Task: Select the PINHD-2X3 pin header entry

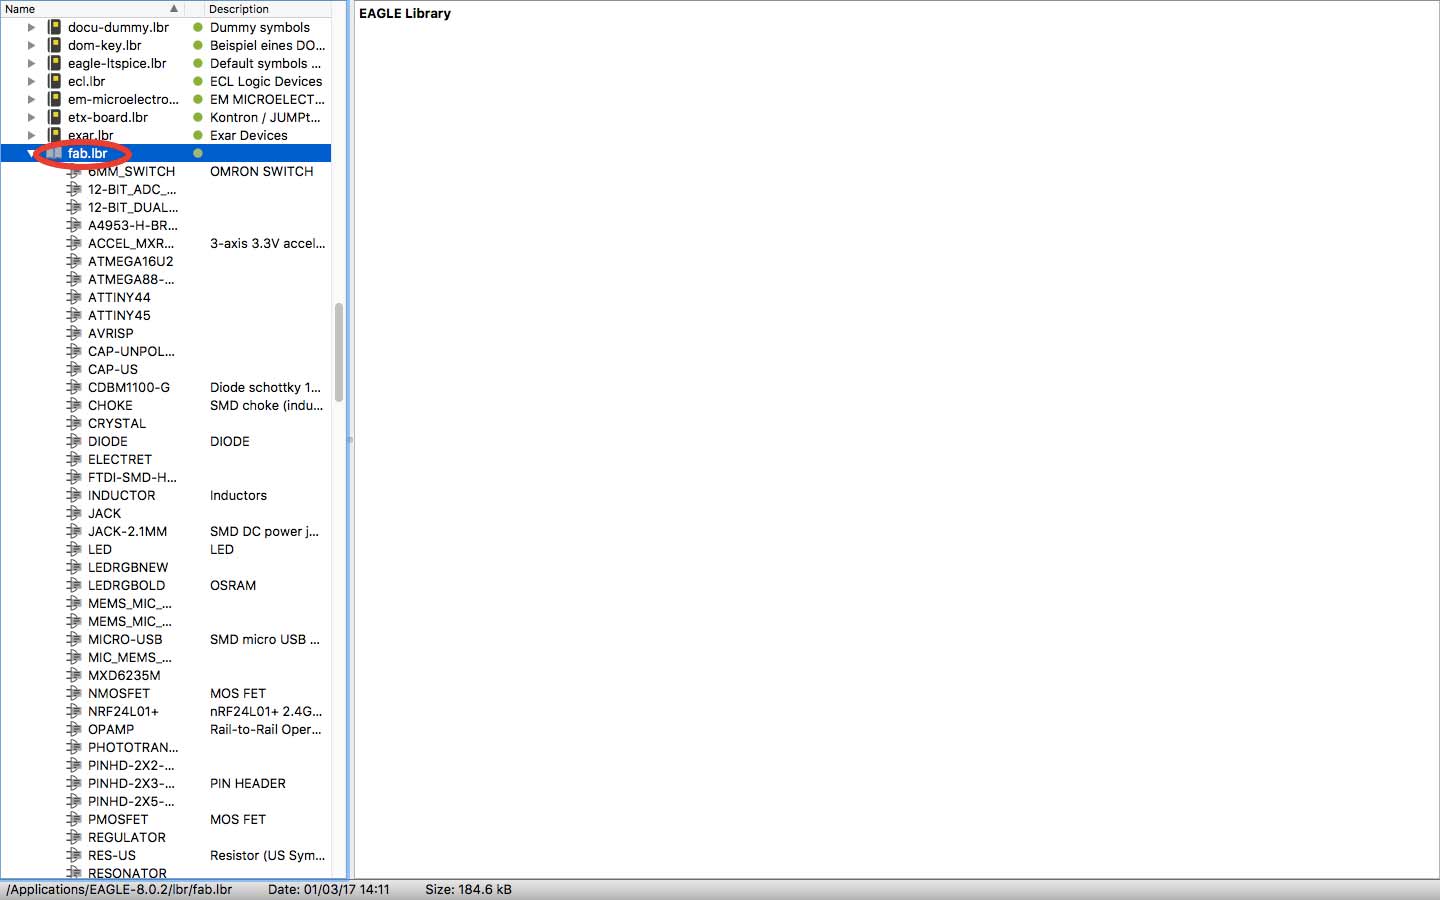Action: pos(131,784)
